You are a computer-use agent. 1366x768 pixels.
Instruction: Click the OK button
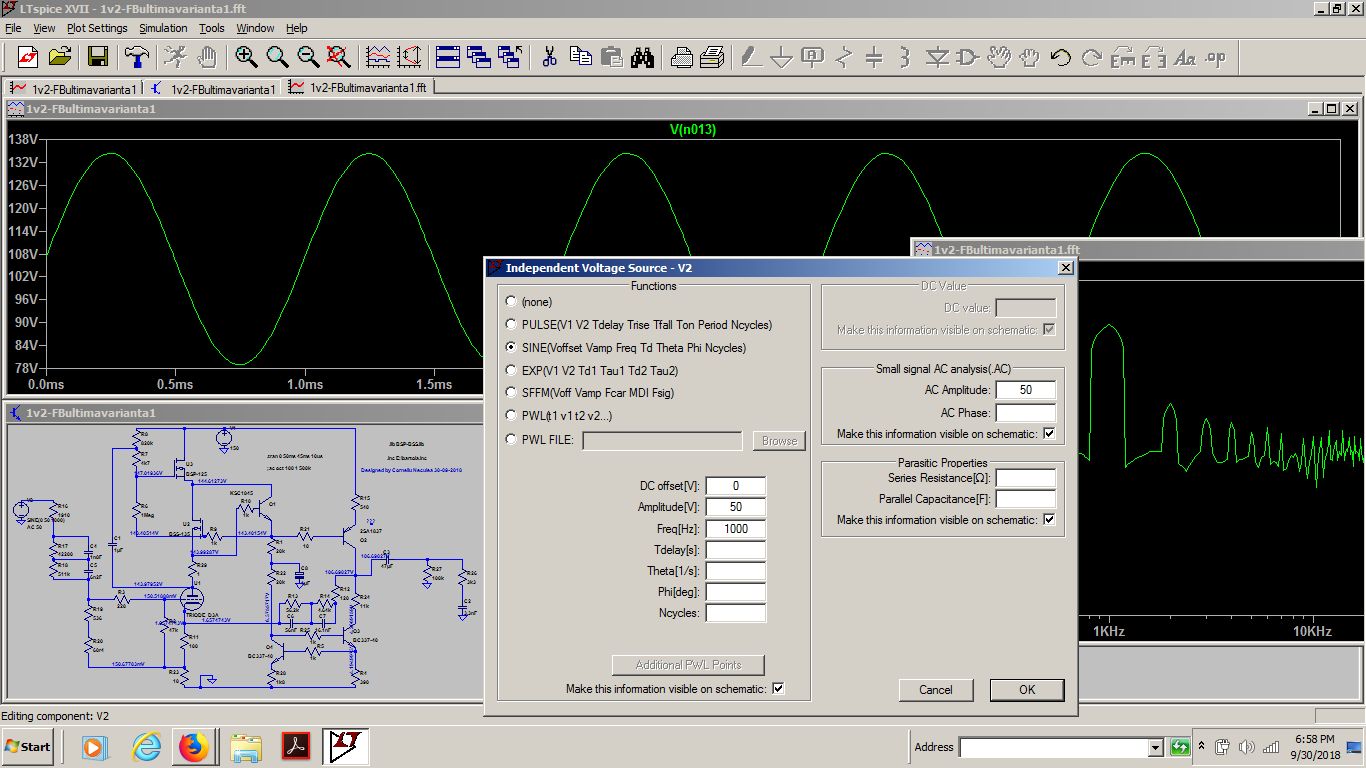[1027, 690]
